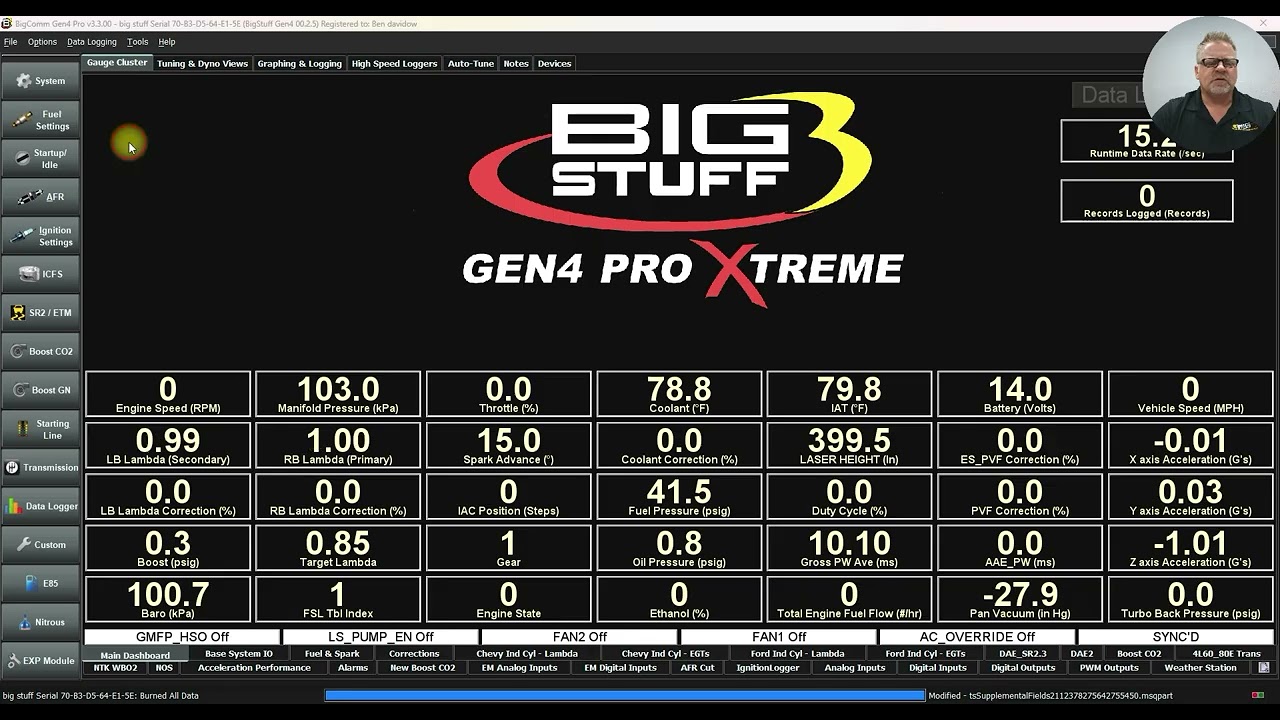This screenshot has height=720, width=1280.
Task: Open the Tools menu
Action: pos(138,42)
